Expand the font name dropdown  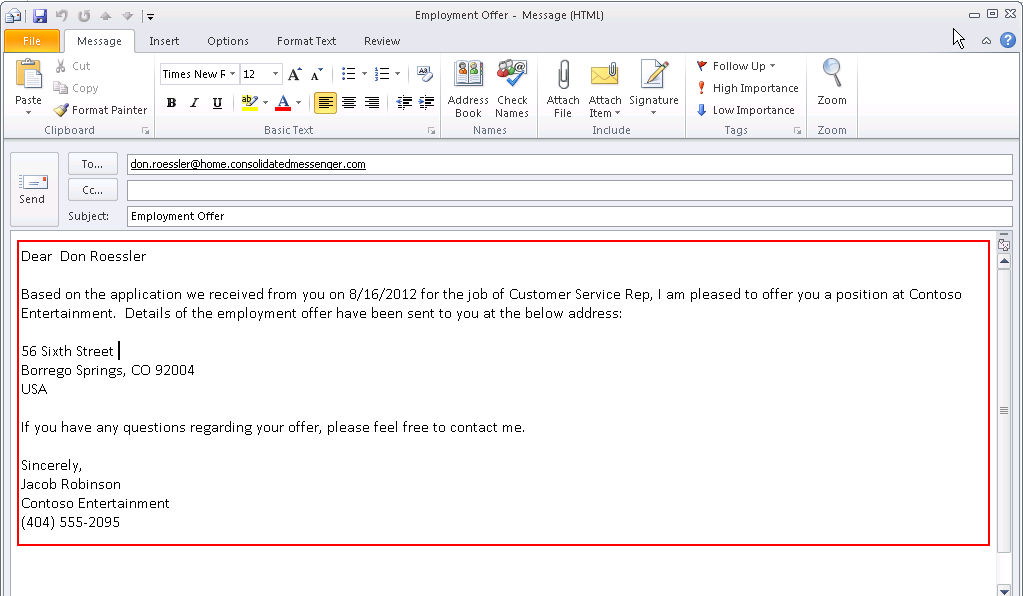click(x=233, y=74)
